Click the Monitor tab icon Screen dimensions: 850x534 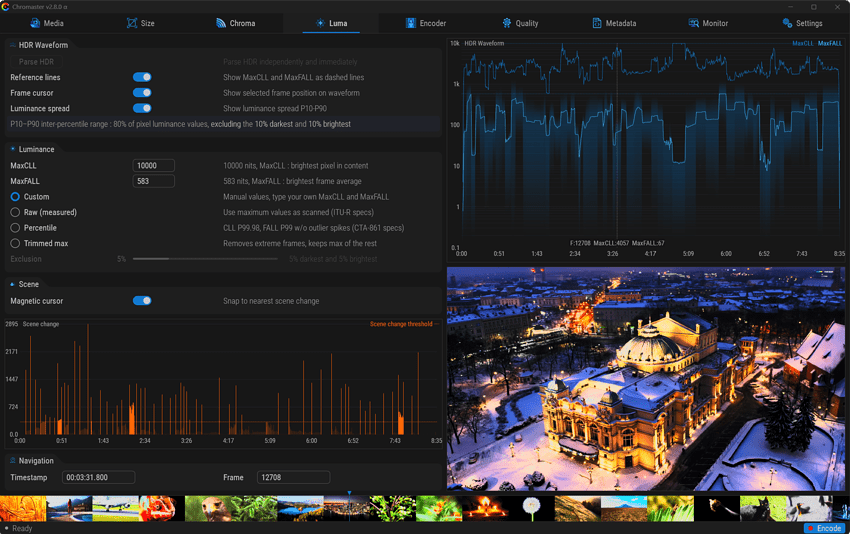[693, 23]
